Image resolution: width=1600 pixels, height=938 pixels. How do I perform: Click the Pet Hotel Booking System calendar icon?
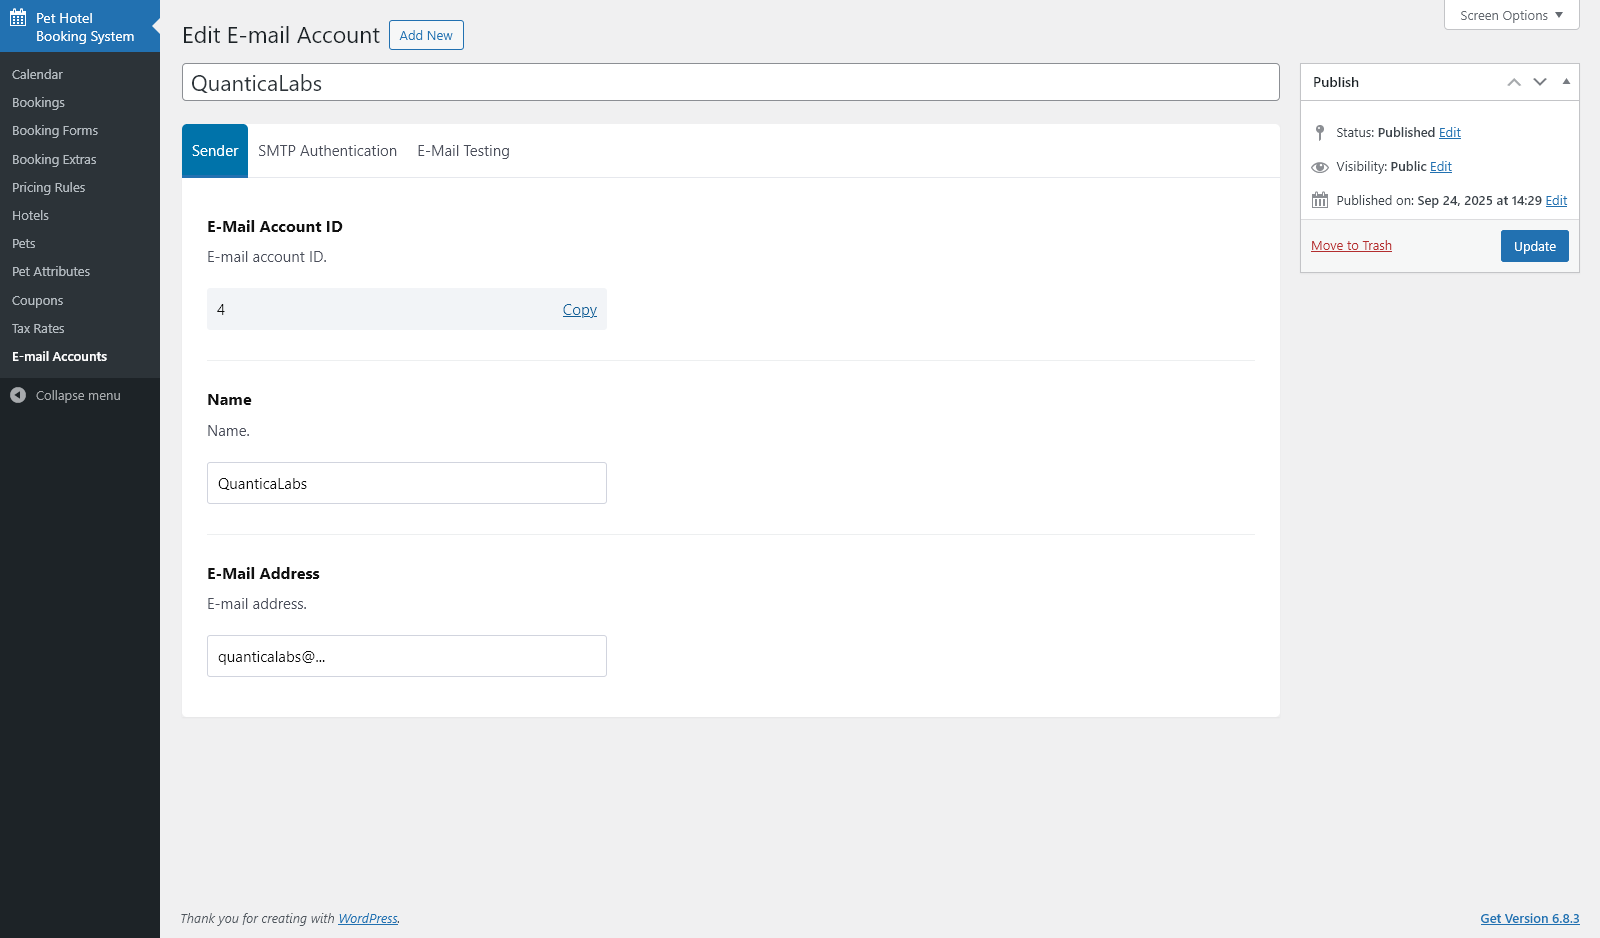(x=18, y=18)
